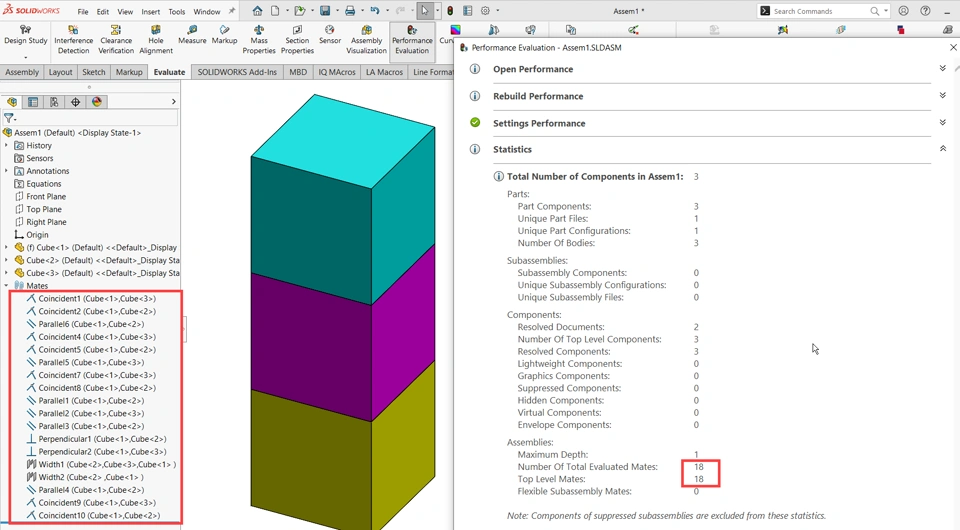Click the Rebuild traffic light icon
The height and width of the screenshot is (530, 960).
450,11
